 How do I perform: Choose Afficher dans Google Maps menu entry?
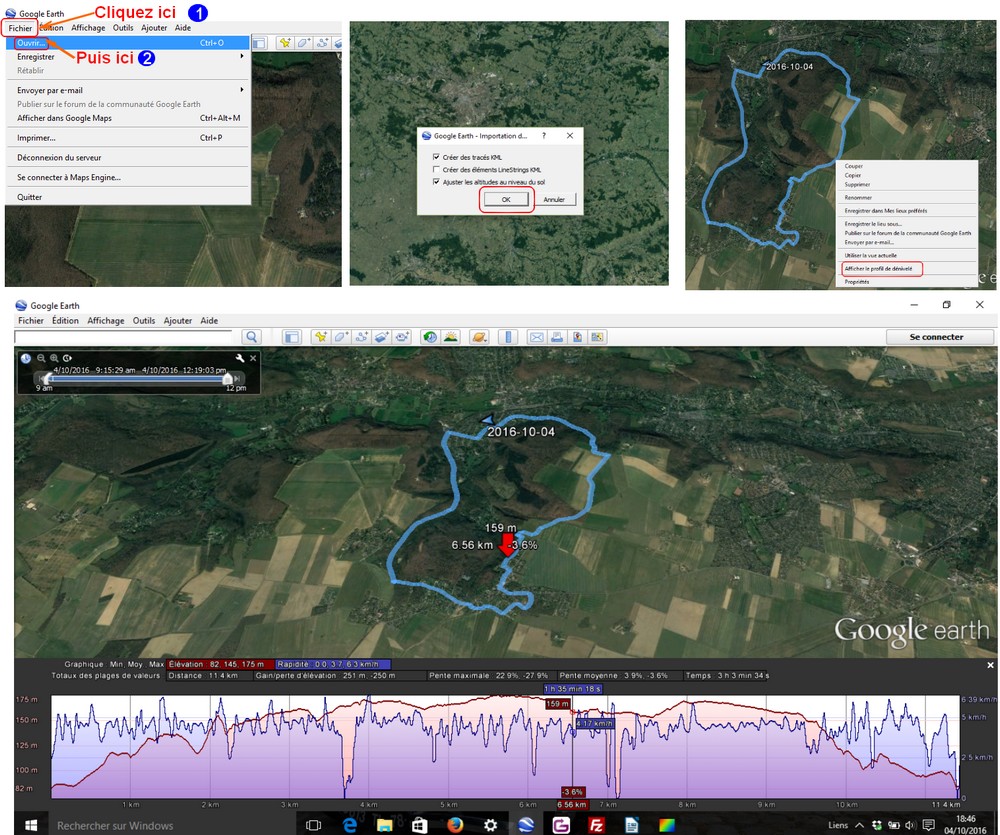128,118
